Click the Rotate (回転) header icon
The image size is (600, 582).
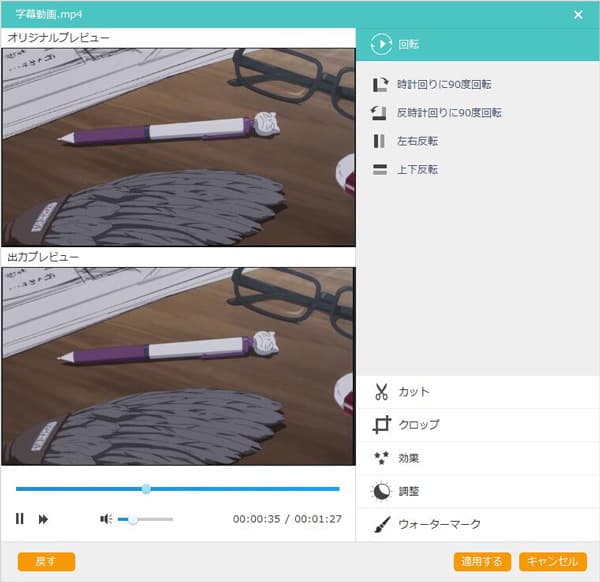point(381,44)
